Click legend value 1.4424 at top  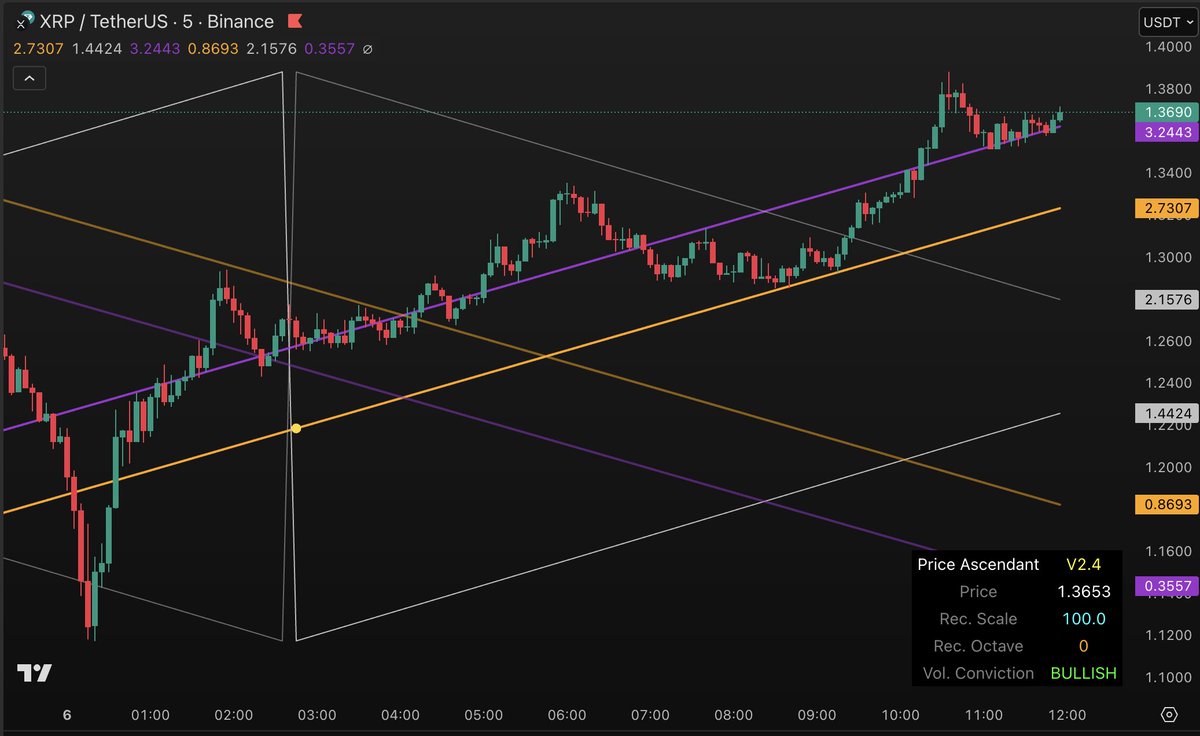pyautogui.click(x=95, y=48)
